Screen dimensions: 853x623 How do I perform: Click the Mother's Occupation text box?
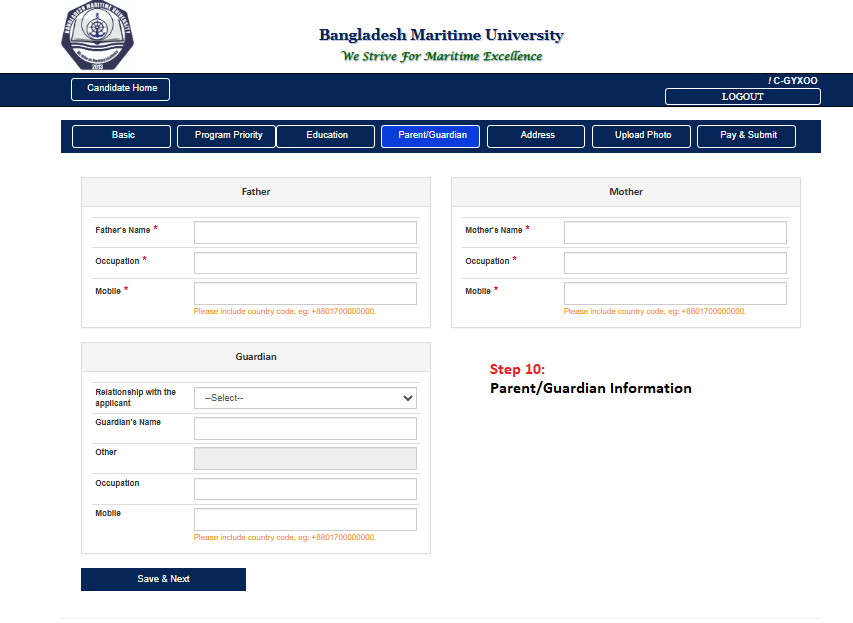click(675, 263)
